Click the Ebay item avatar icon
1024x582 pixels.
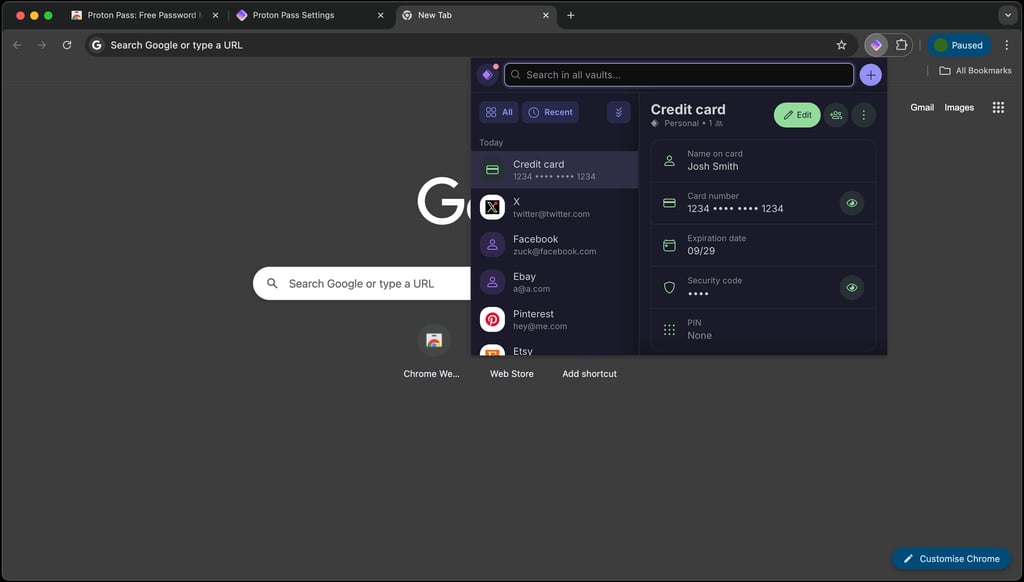(492, 282)
